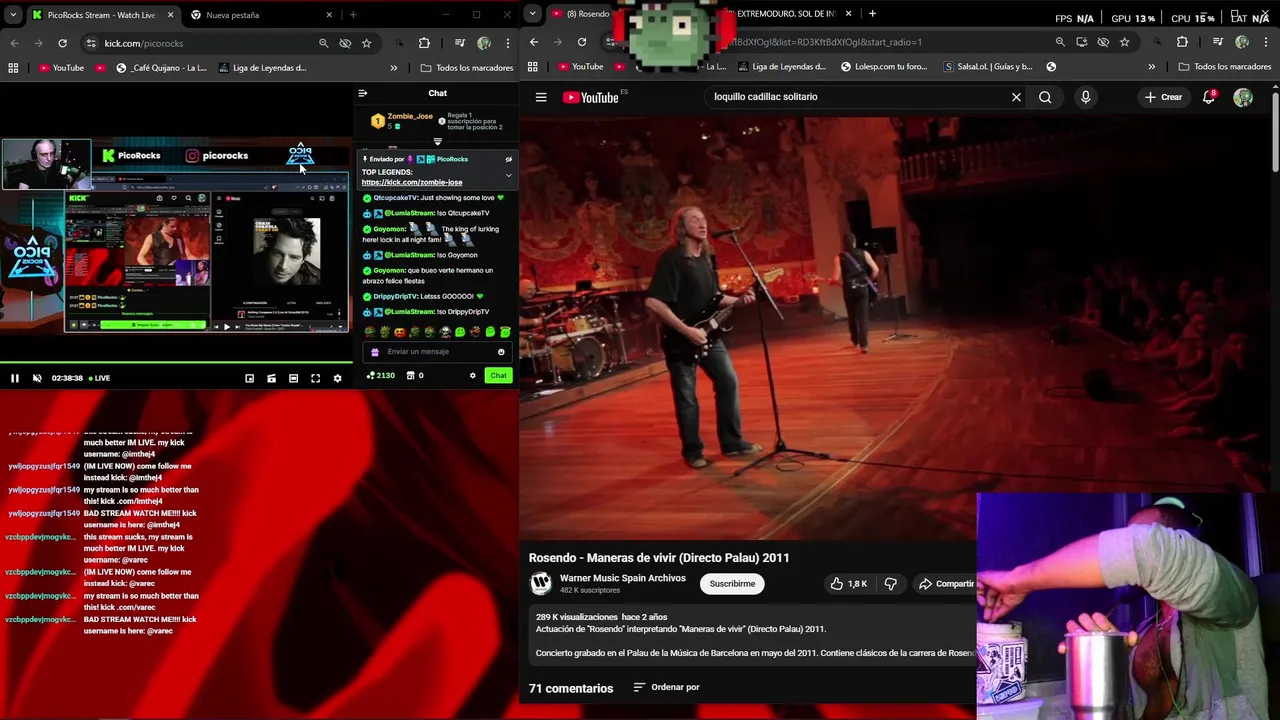The image size is (1280, 720).
Task: Go back in YouTube window
Action: click(534, 42)
